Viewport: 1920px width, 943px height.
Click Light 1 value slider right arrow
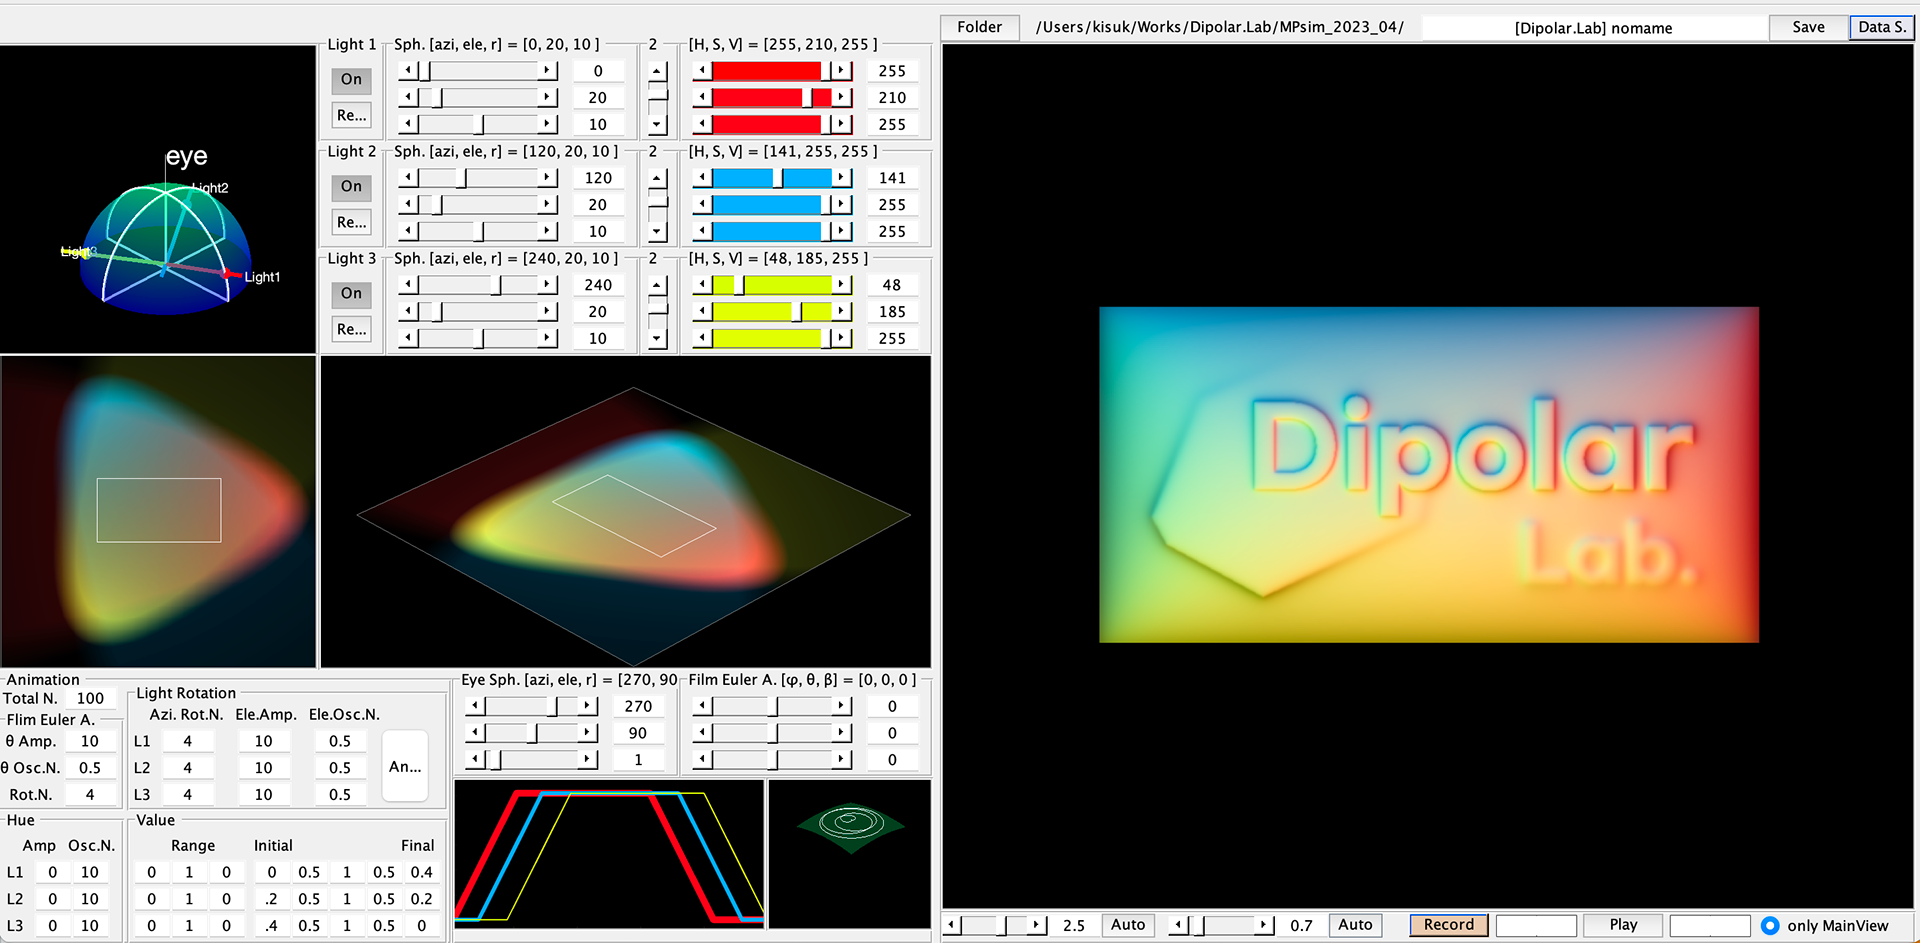tap(842, 124)
